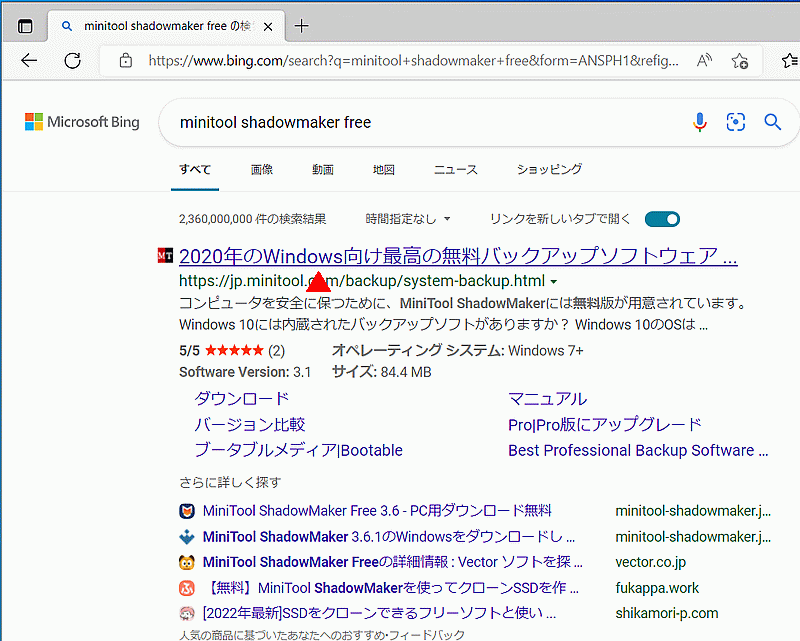Add this page to favorites
800x641 pixels.
click(739, 61)
